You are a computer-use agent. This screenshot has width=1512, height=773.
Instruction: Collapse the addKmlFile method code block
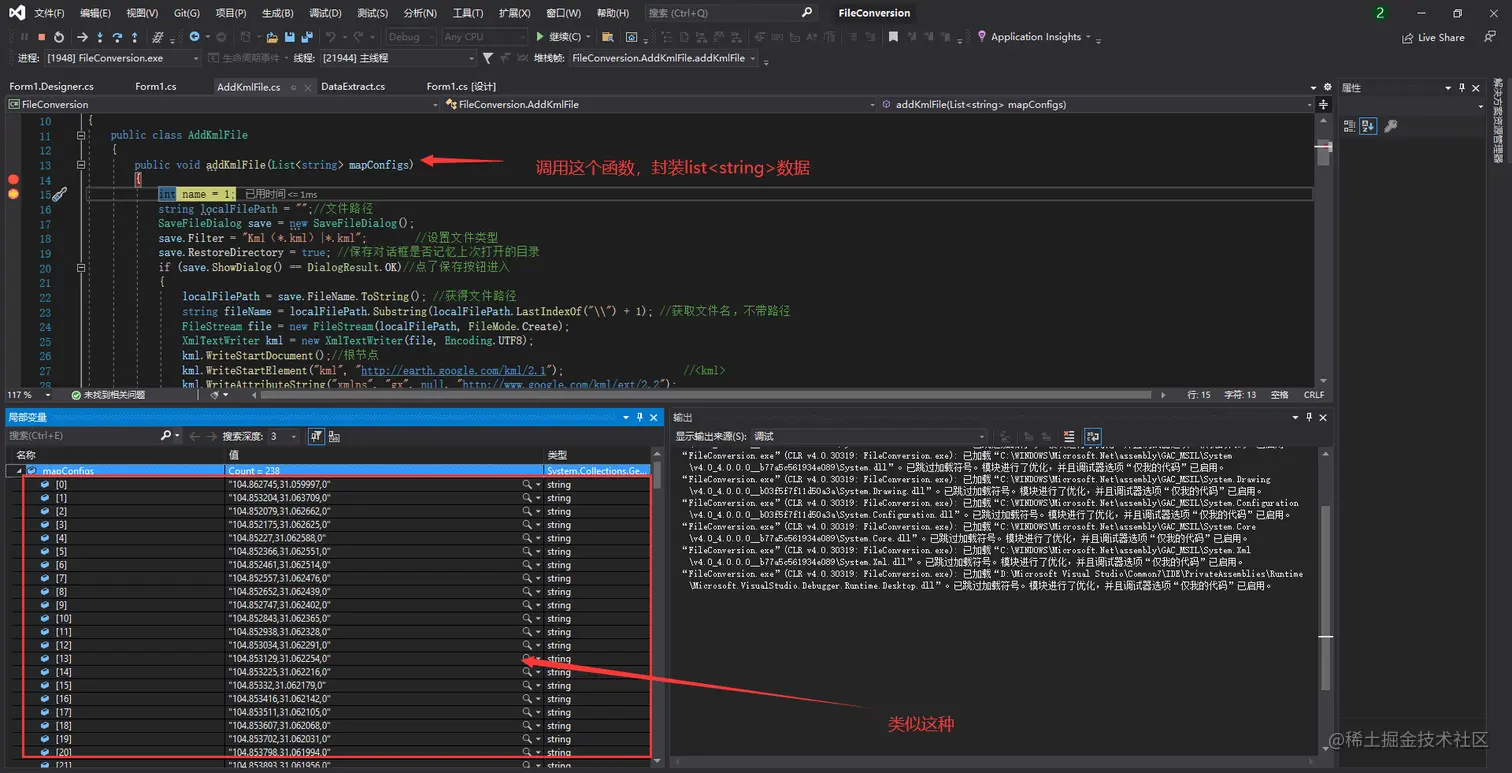click(x=81, y=164)
